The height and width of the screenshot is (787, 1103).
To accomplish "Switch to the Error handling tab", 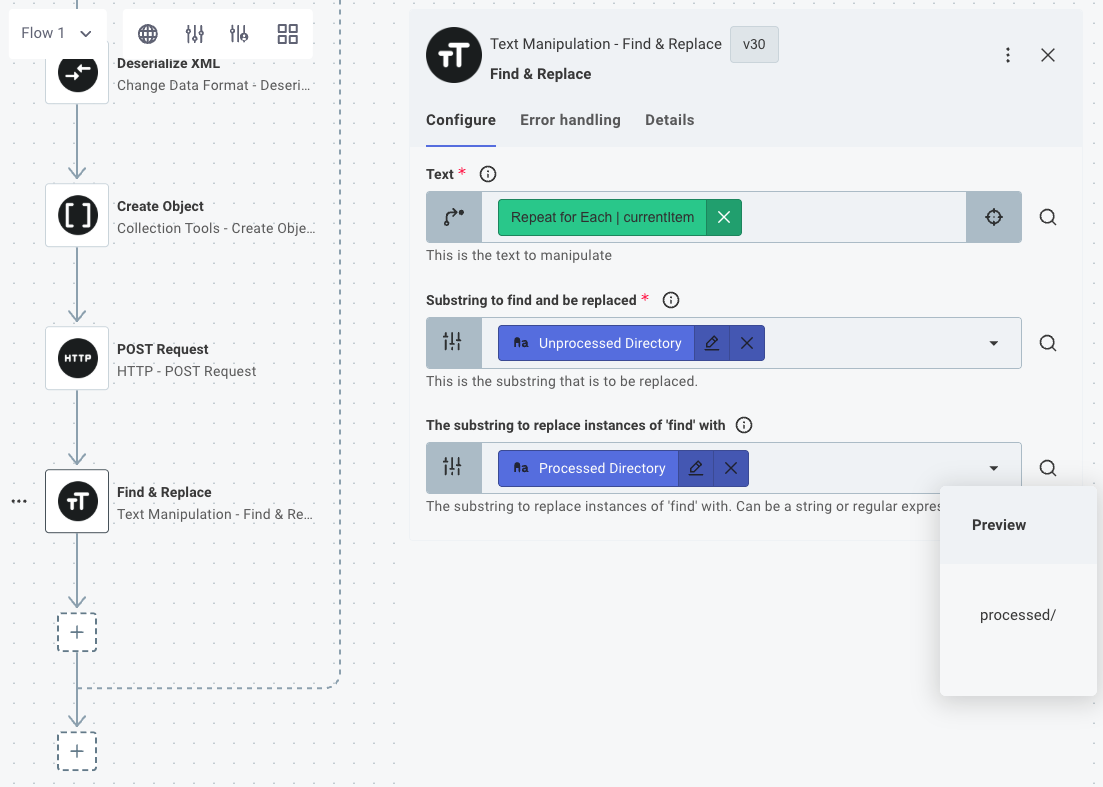I will 570,120.
